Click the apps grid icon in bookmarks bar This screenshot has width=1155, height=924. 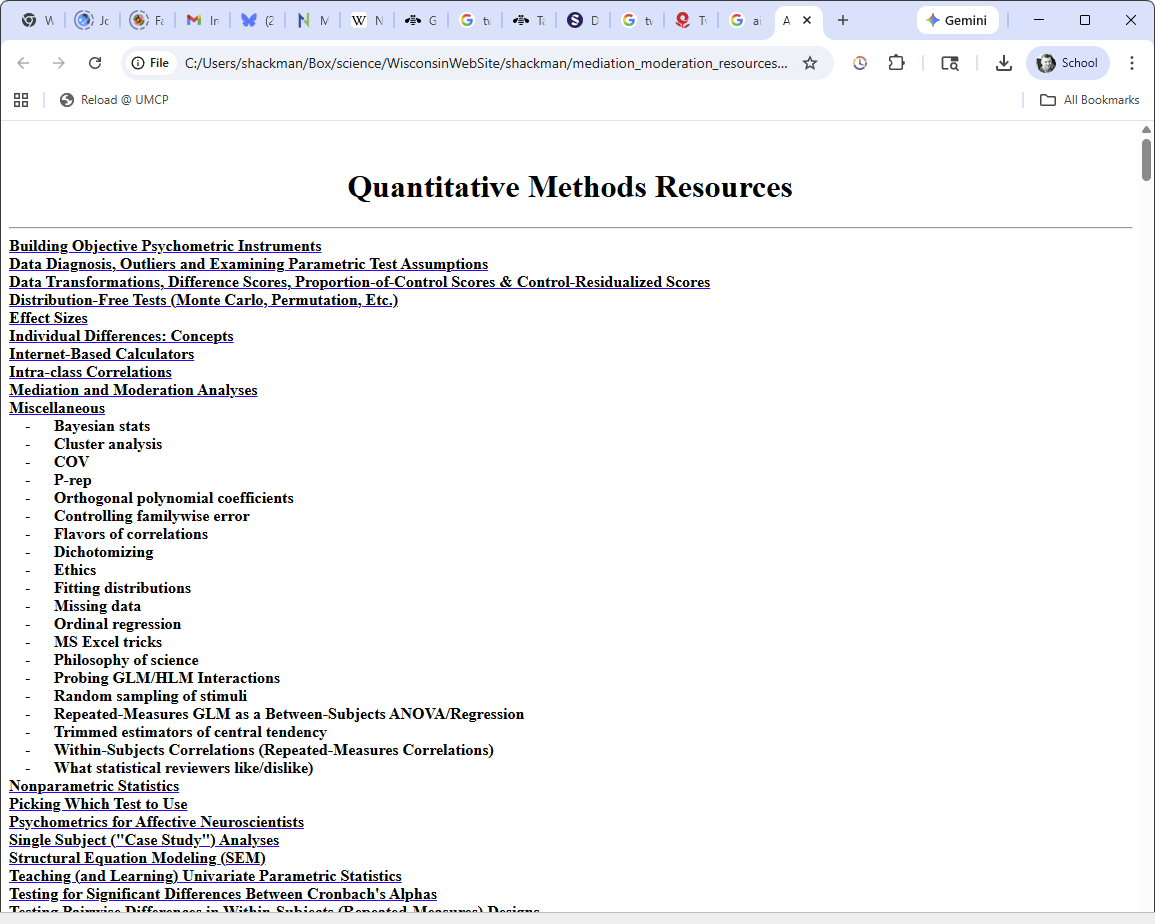point(21,100)
